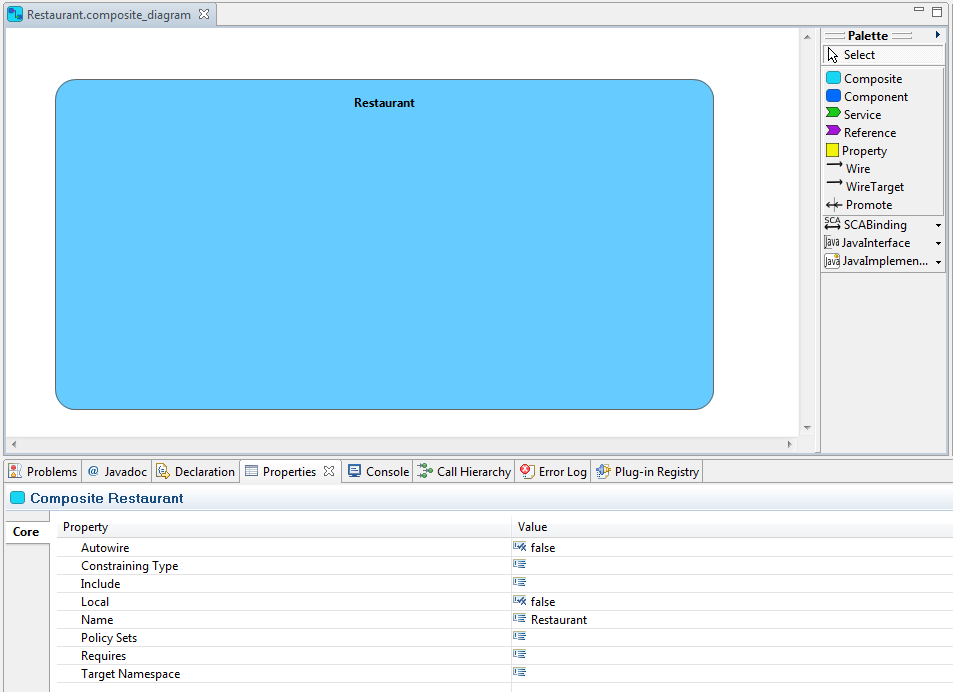This screenshot has height=692, width=953.
Task: Select the Target Namespace property row
Action: pyautogui.click(x=504, y=674)
